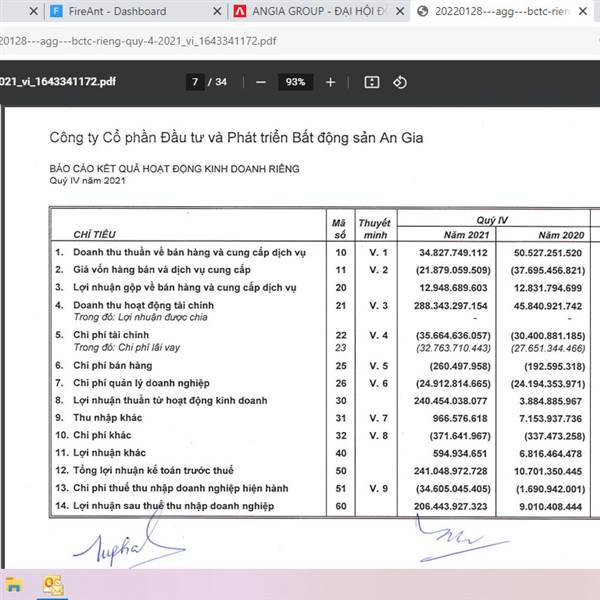Click value (35.664.636.057)
This screenshot has width=600, height=600.
click(x=453, y=336)
